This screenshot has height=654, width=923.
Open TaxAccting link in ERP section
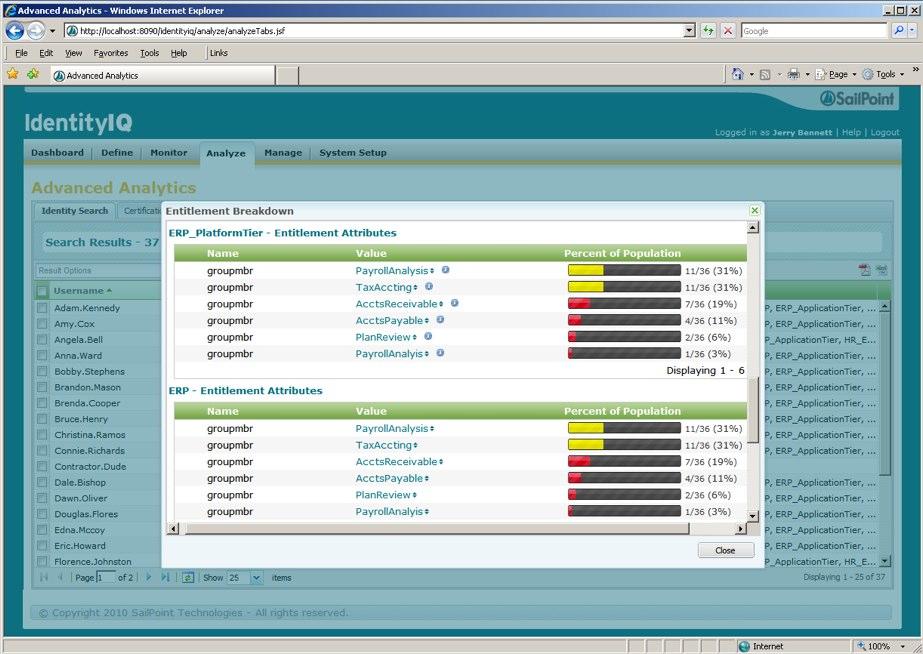tap(383, 445)
